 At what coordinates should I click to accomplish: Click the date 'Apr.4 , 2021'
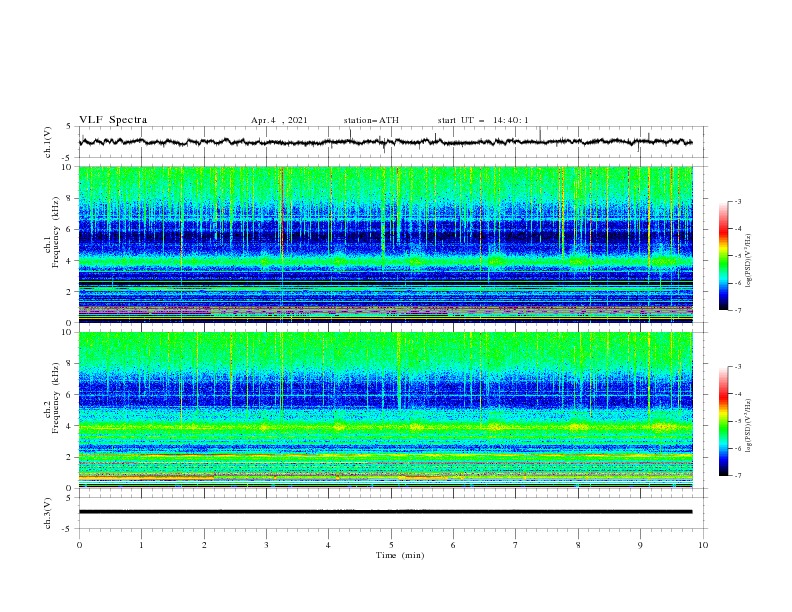[279, 120]
